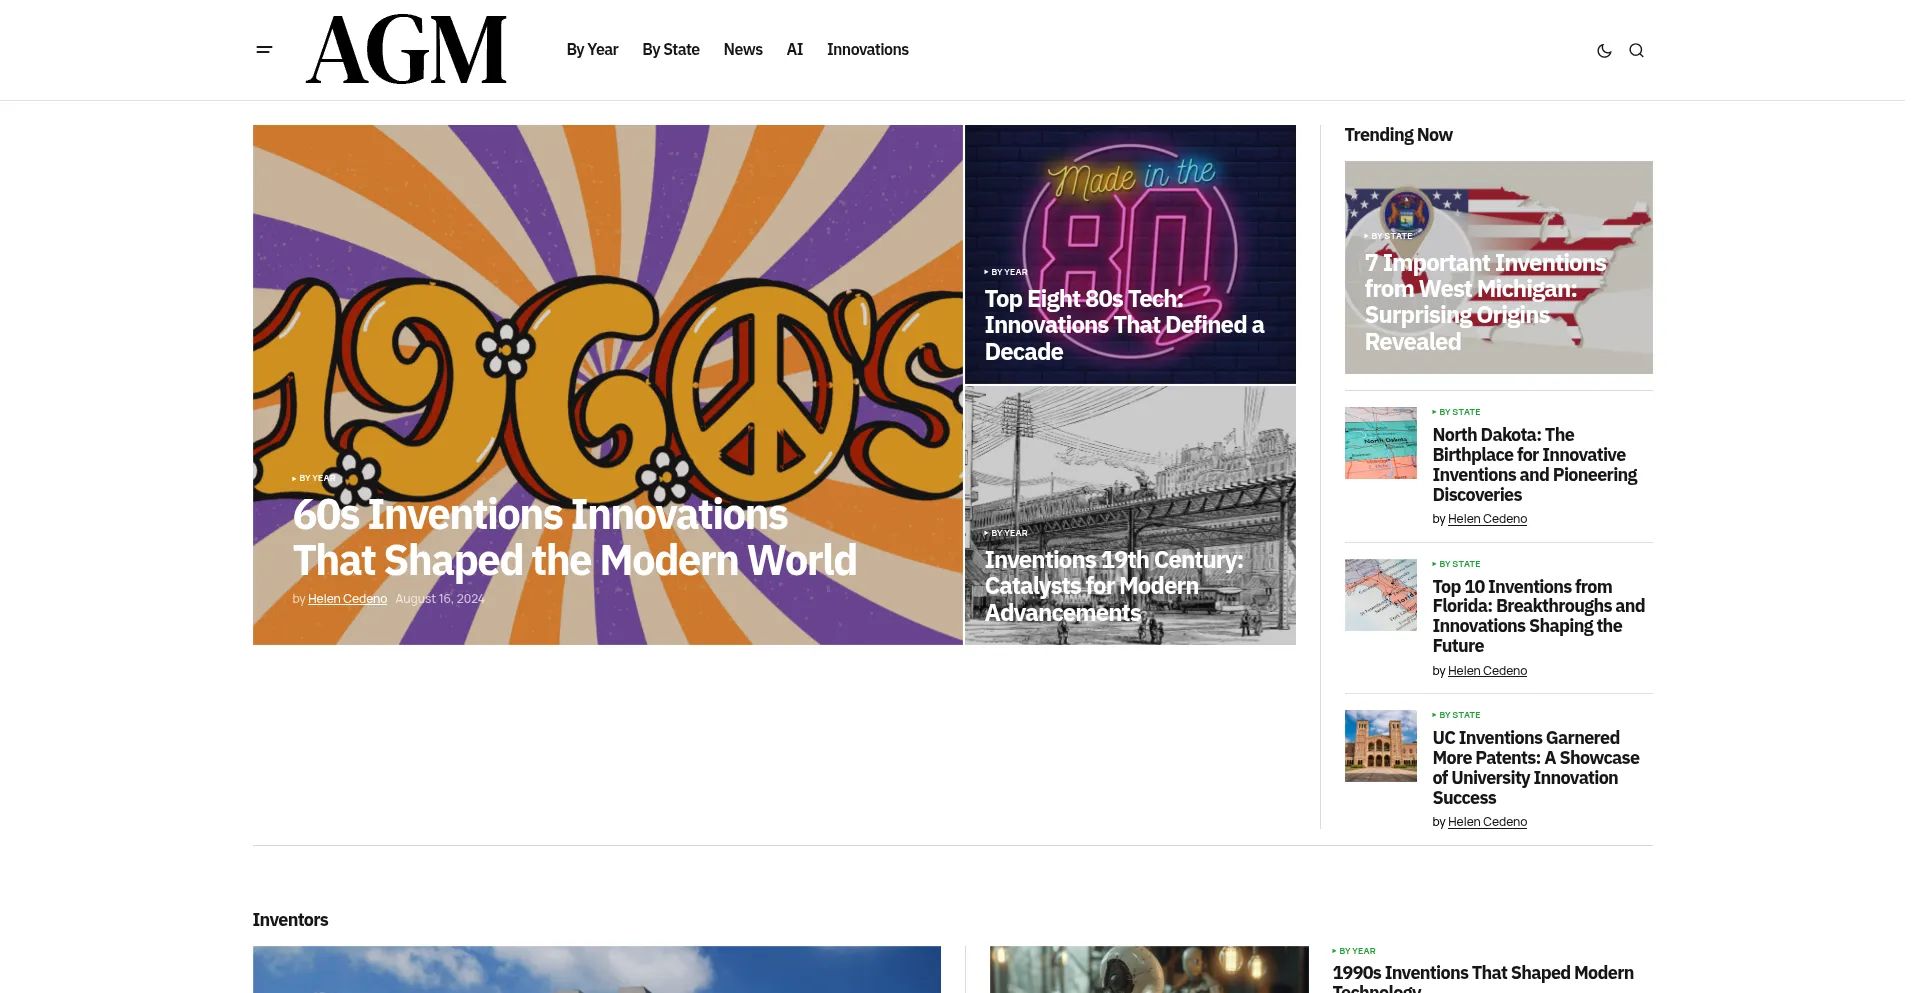The height and width of the screenshot is (993, 1920).
Task: Click the August 16, 2024 date
Action: pos(440,599)
